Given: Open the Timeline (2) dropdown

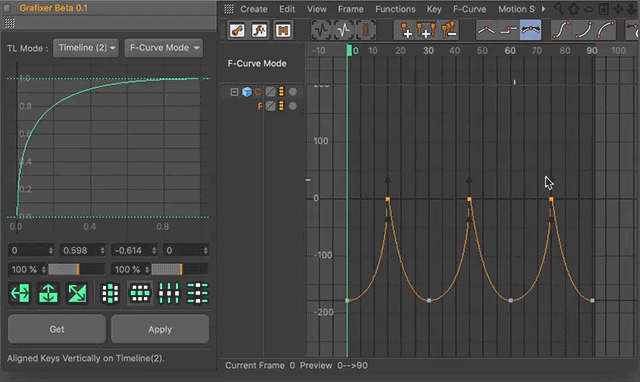Looking at the screenshot, I should pyautogui.click(x=86, y=48).
